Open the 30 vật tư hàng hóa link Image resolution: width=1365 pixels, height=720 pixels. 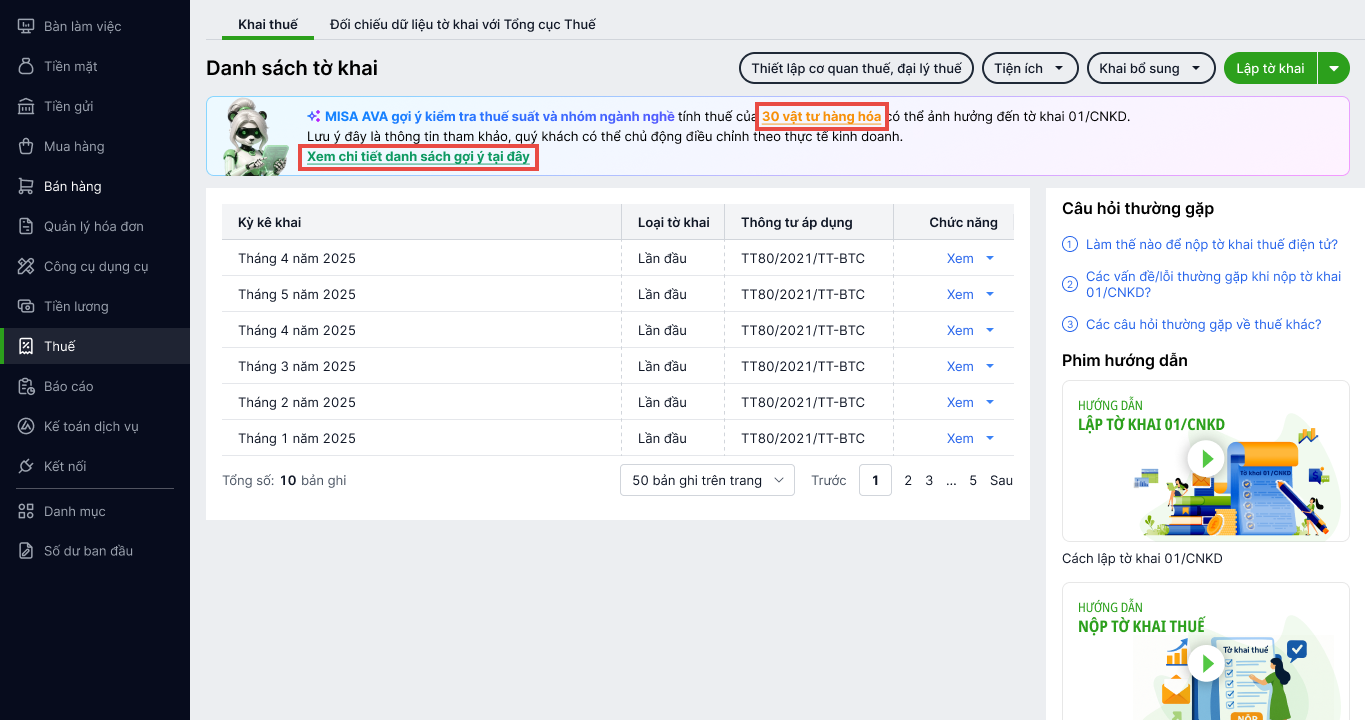[822, 116]
